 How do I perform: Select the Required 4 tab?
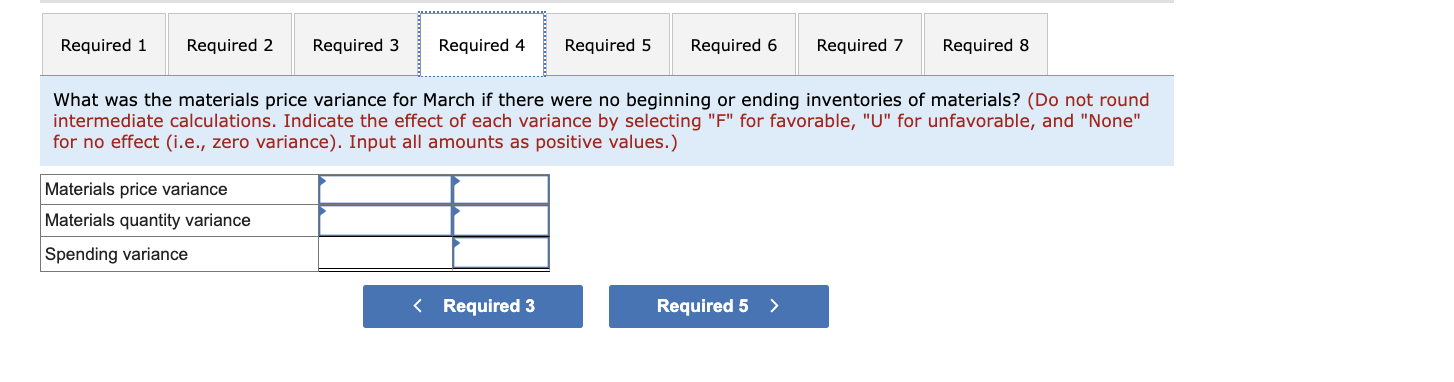tap(482, 45)
